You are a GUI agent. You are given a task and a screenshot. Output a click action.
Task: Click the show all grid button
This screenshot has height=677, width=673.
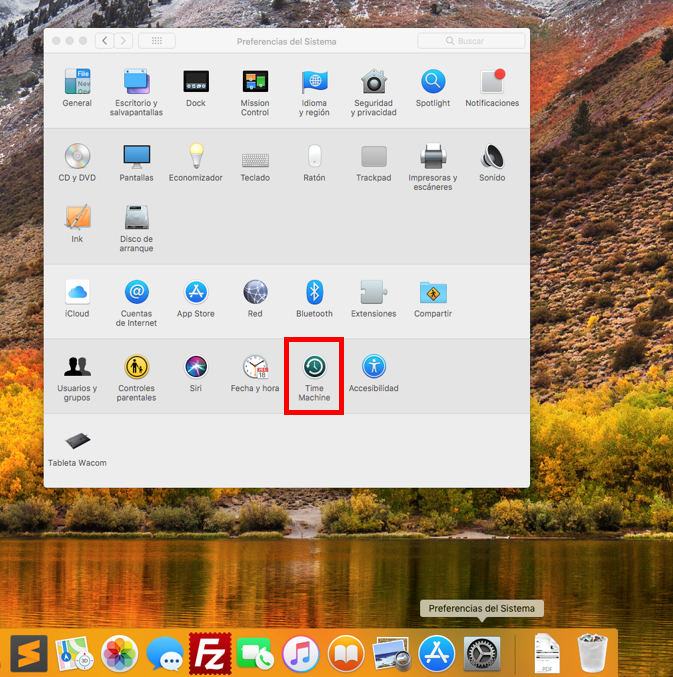point(156,41)
